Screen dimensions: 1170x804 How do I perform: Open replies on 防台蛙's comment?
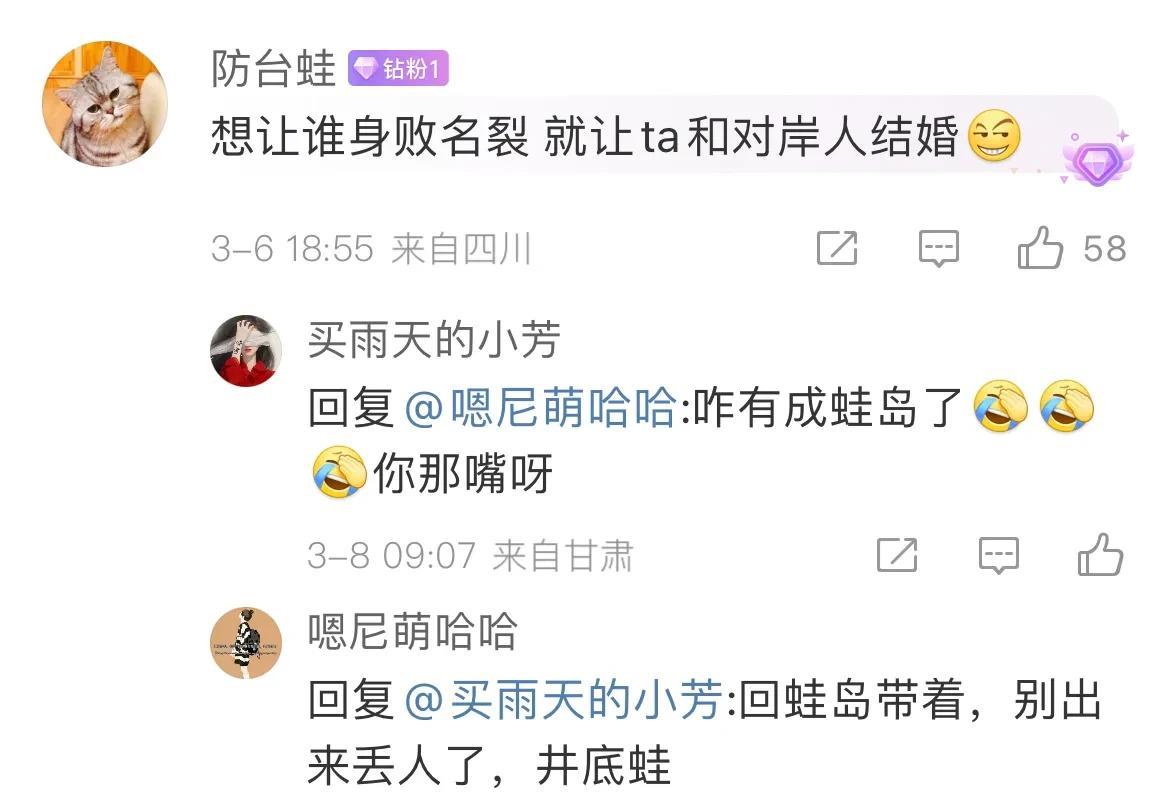939,249
